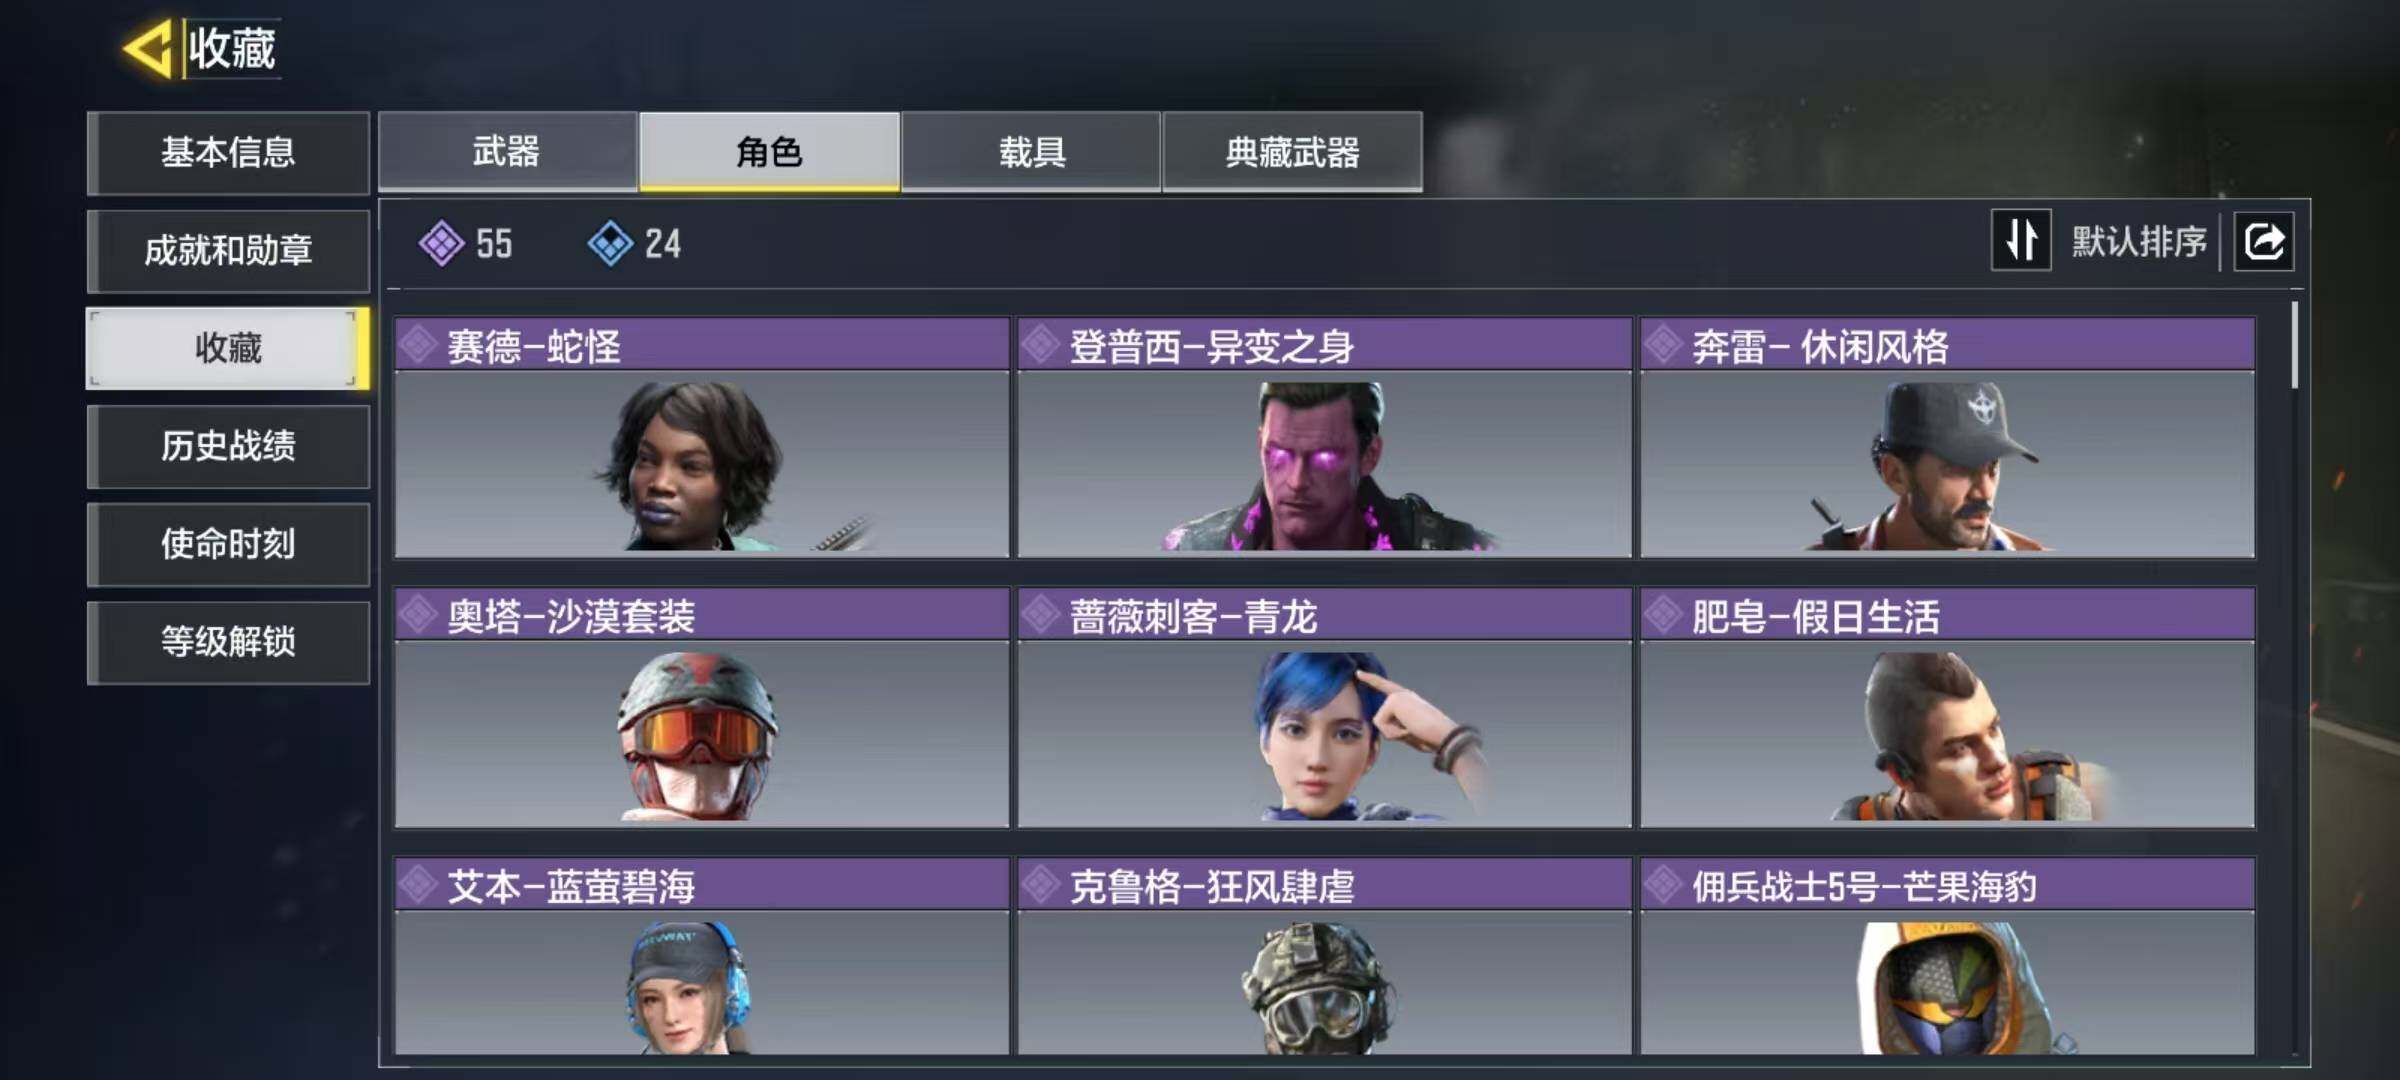This screenshot has height=1080, width=2400.
Task: Open 基本信息 in the sidebar
Action: tap(228, 152)
